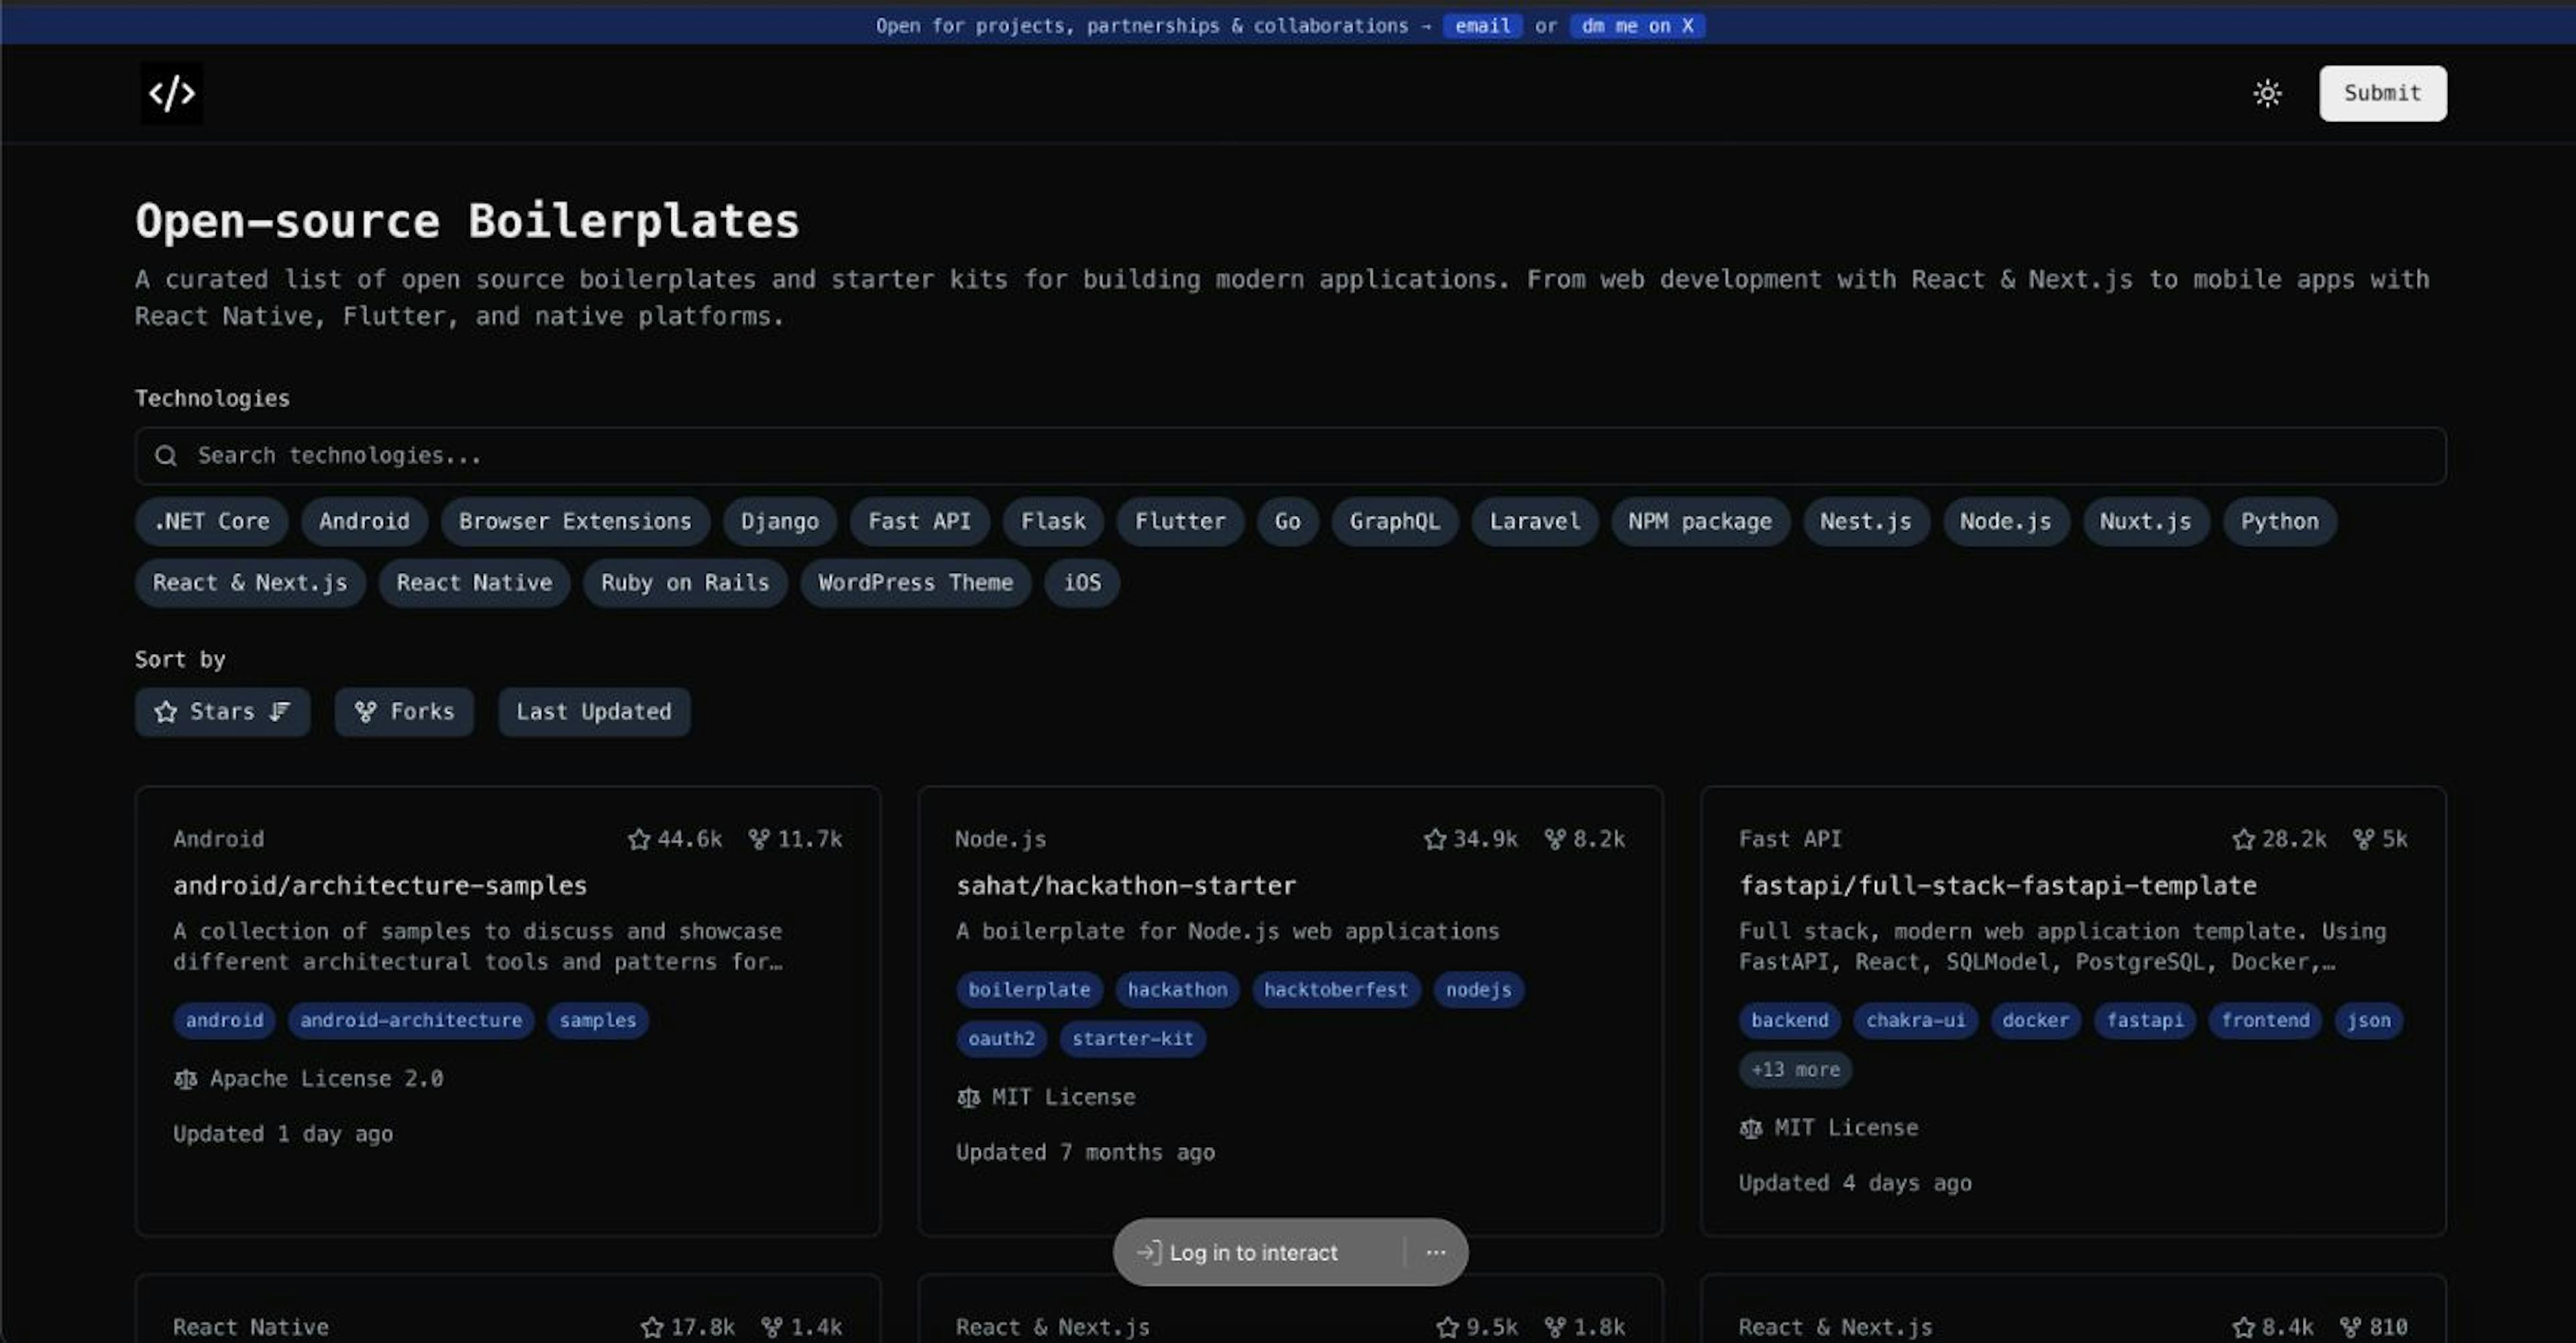Image resolution: width=2576 pixels, height=1343 pixels.
Task: Open fastapi/full-stack-fastapi-template title
Action: [x=1997, y=885]
